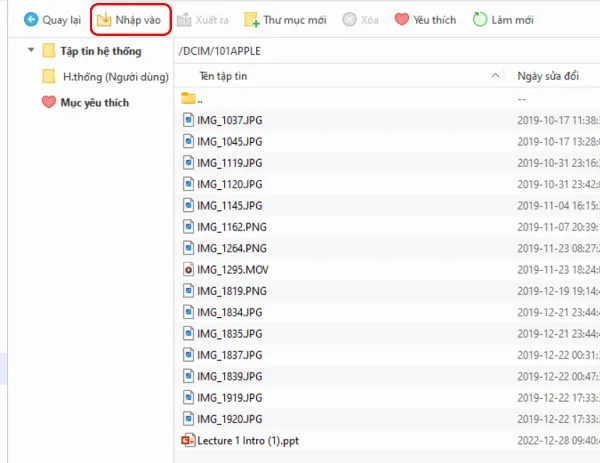Sort by Ngày sửa đổi column

coord(548,76)
